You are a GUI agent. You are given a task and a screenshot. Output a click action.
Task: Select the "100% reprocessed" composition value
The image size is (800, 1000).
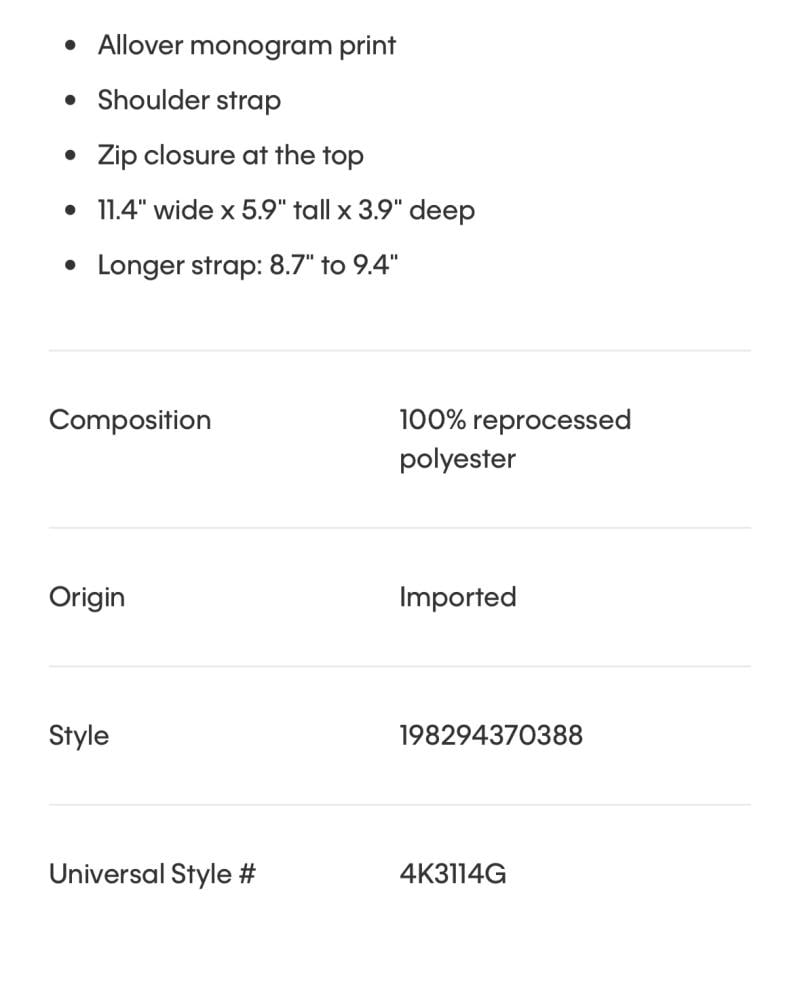pos(515,420)
